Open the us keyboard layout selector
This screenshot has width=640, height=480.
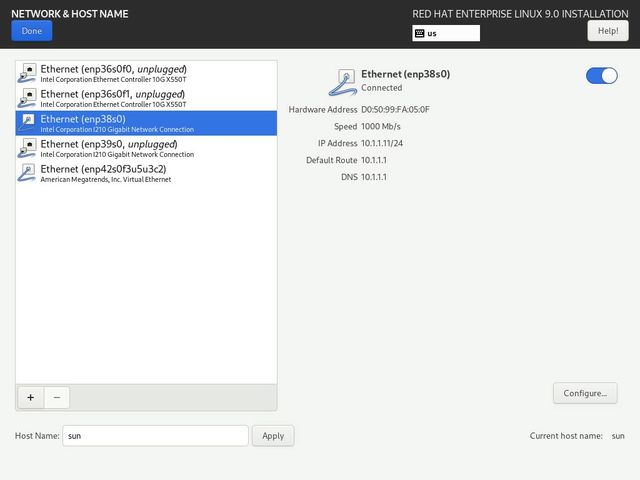[x=446, y=33]
